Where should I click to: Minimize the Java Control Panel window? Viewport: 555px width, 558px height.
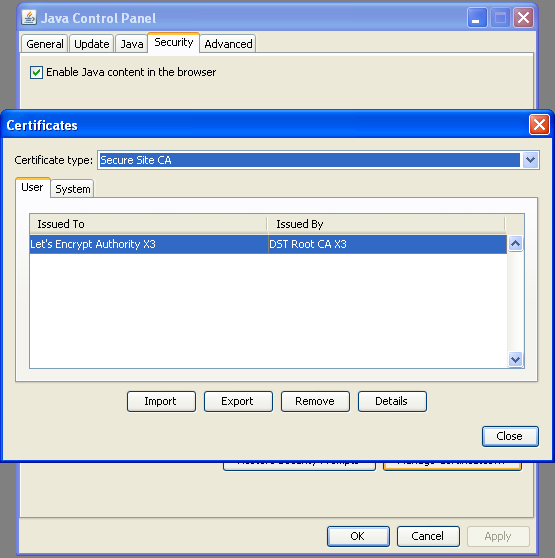pos(477,17)
